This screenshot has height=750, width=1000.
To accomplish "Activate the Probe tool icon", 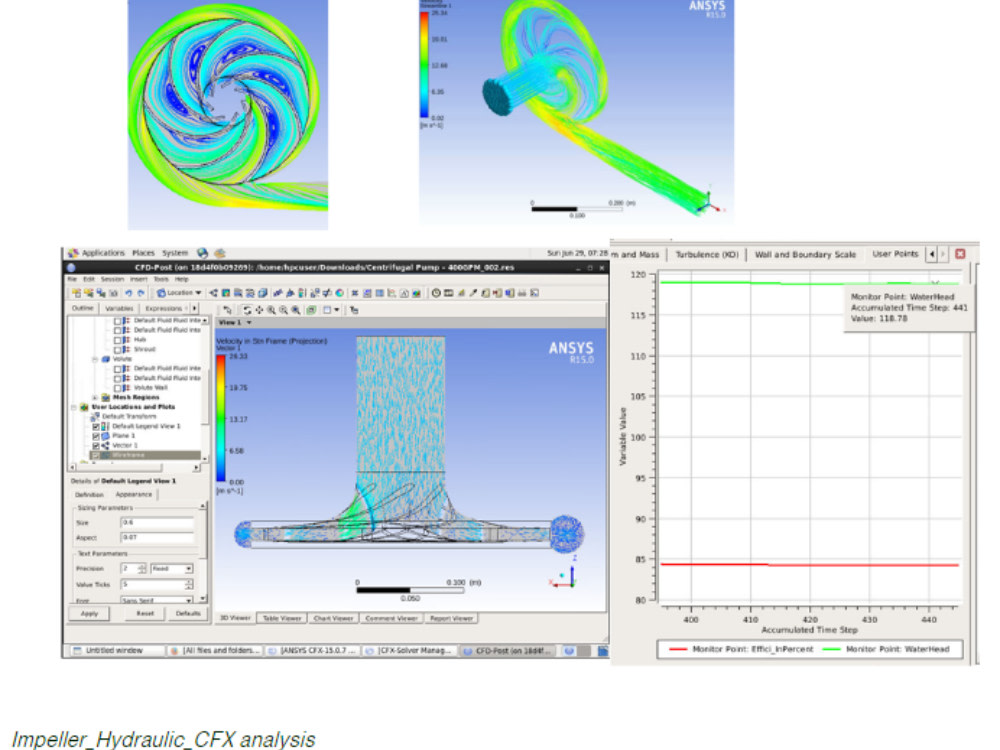I will click(473, 293).
